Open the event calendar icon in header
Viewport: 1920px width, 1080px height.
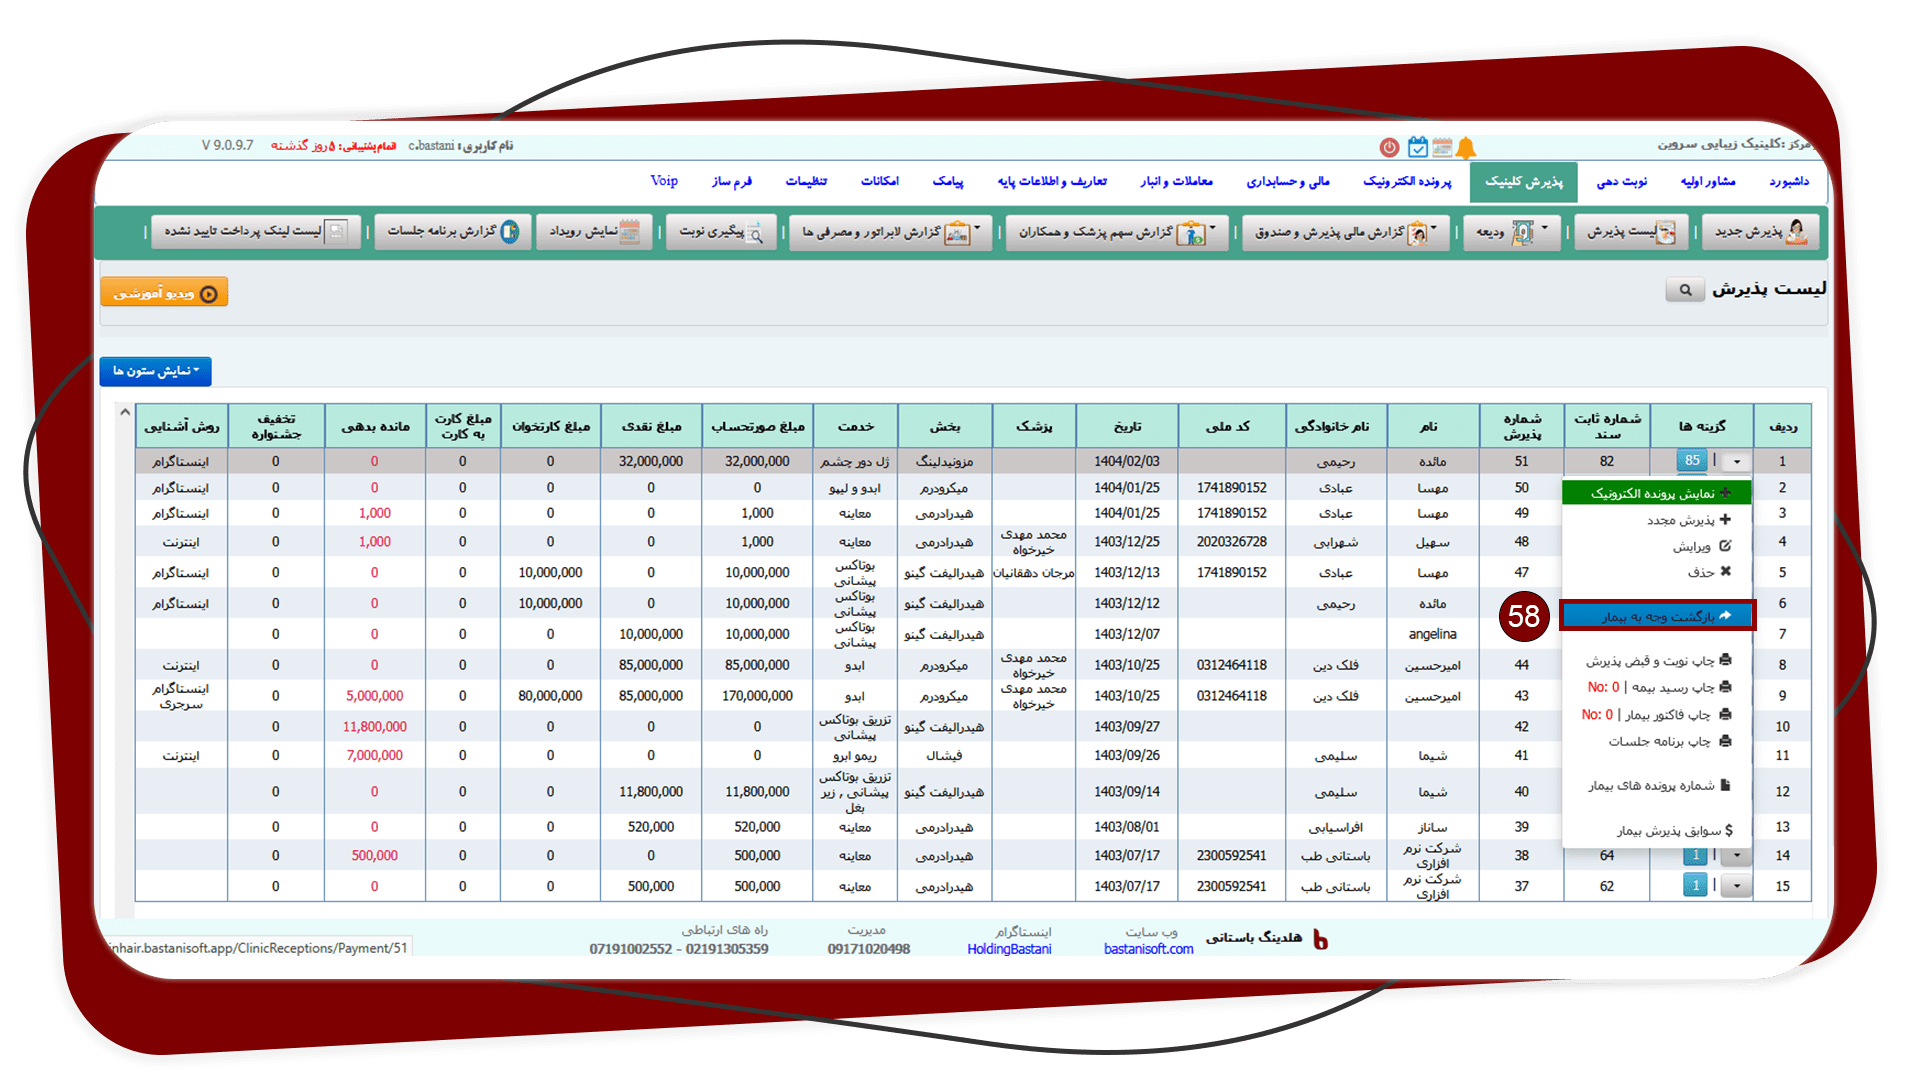(x=1442, y=148)
